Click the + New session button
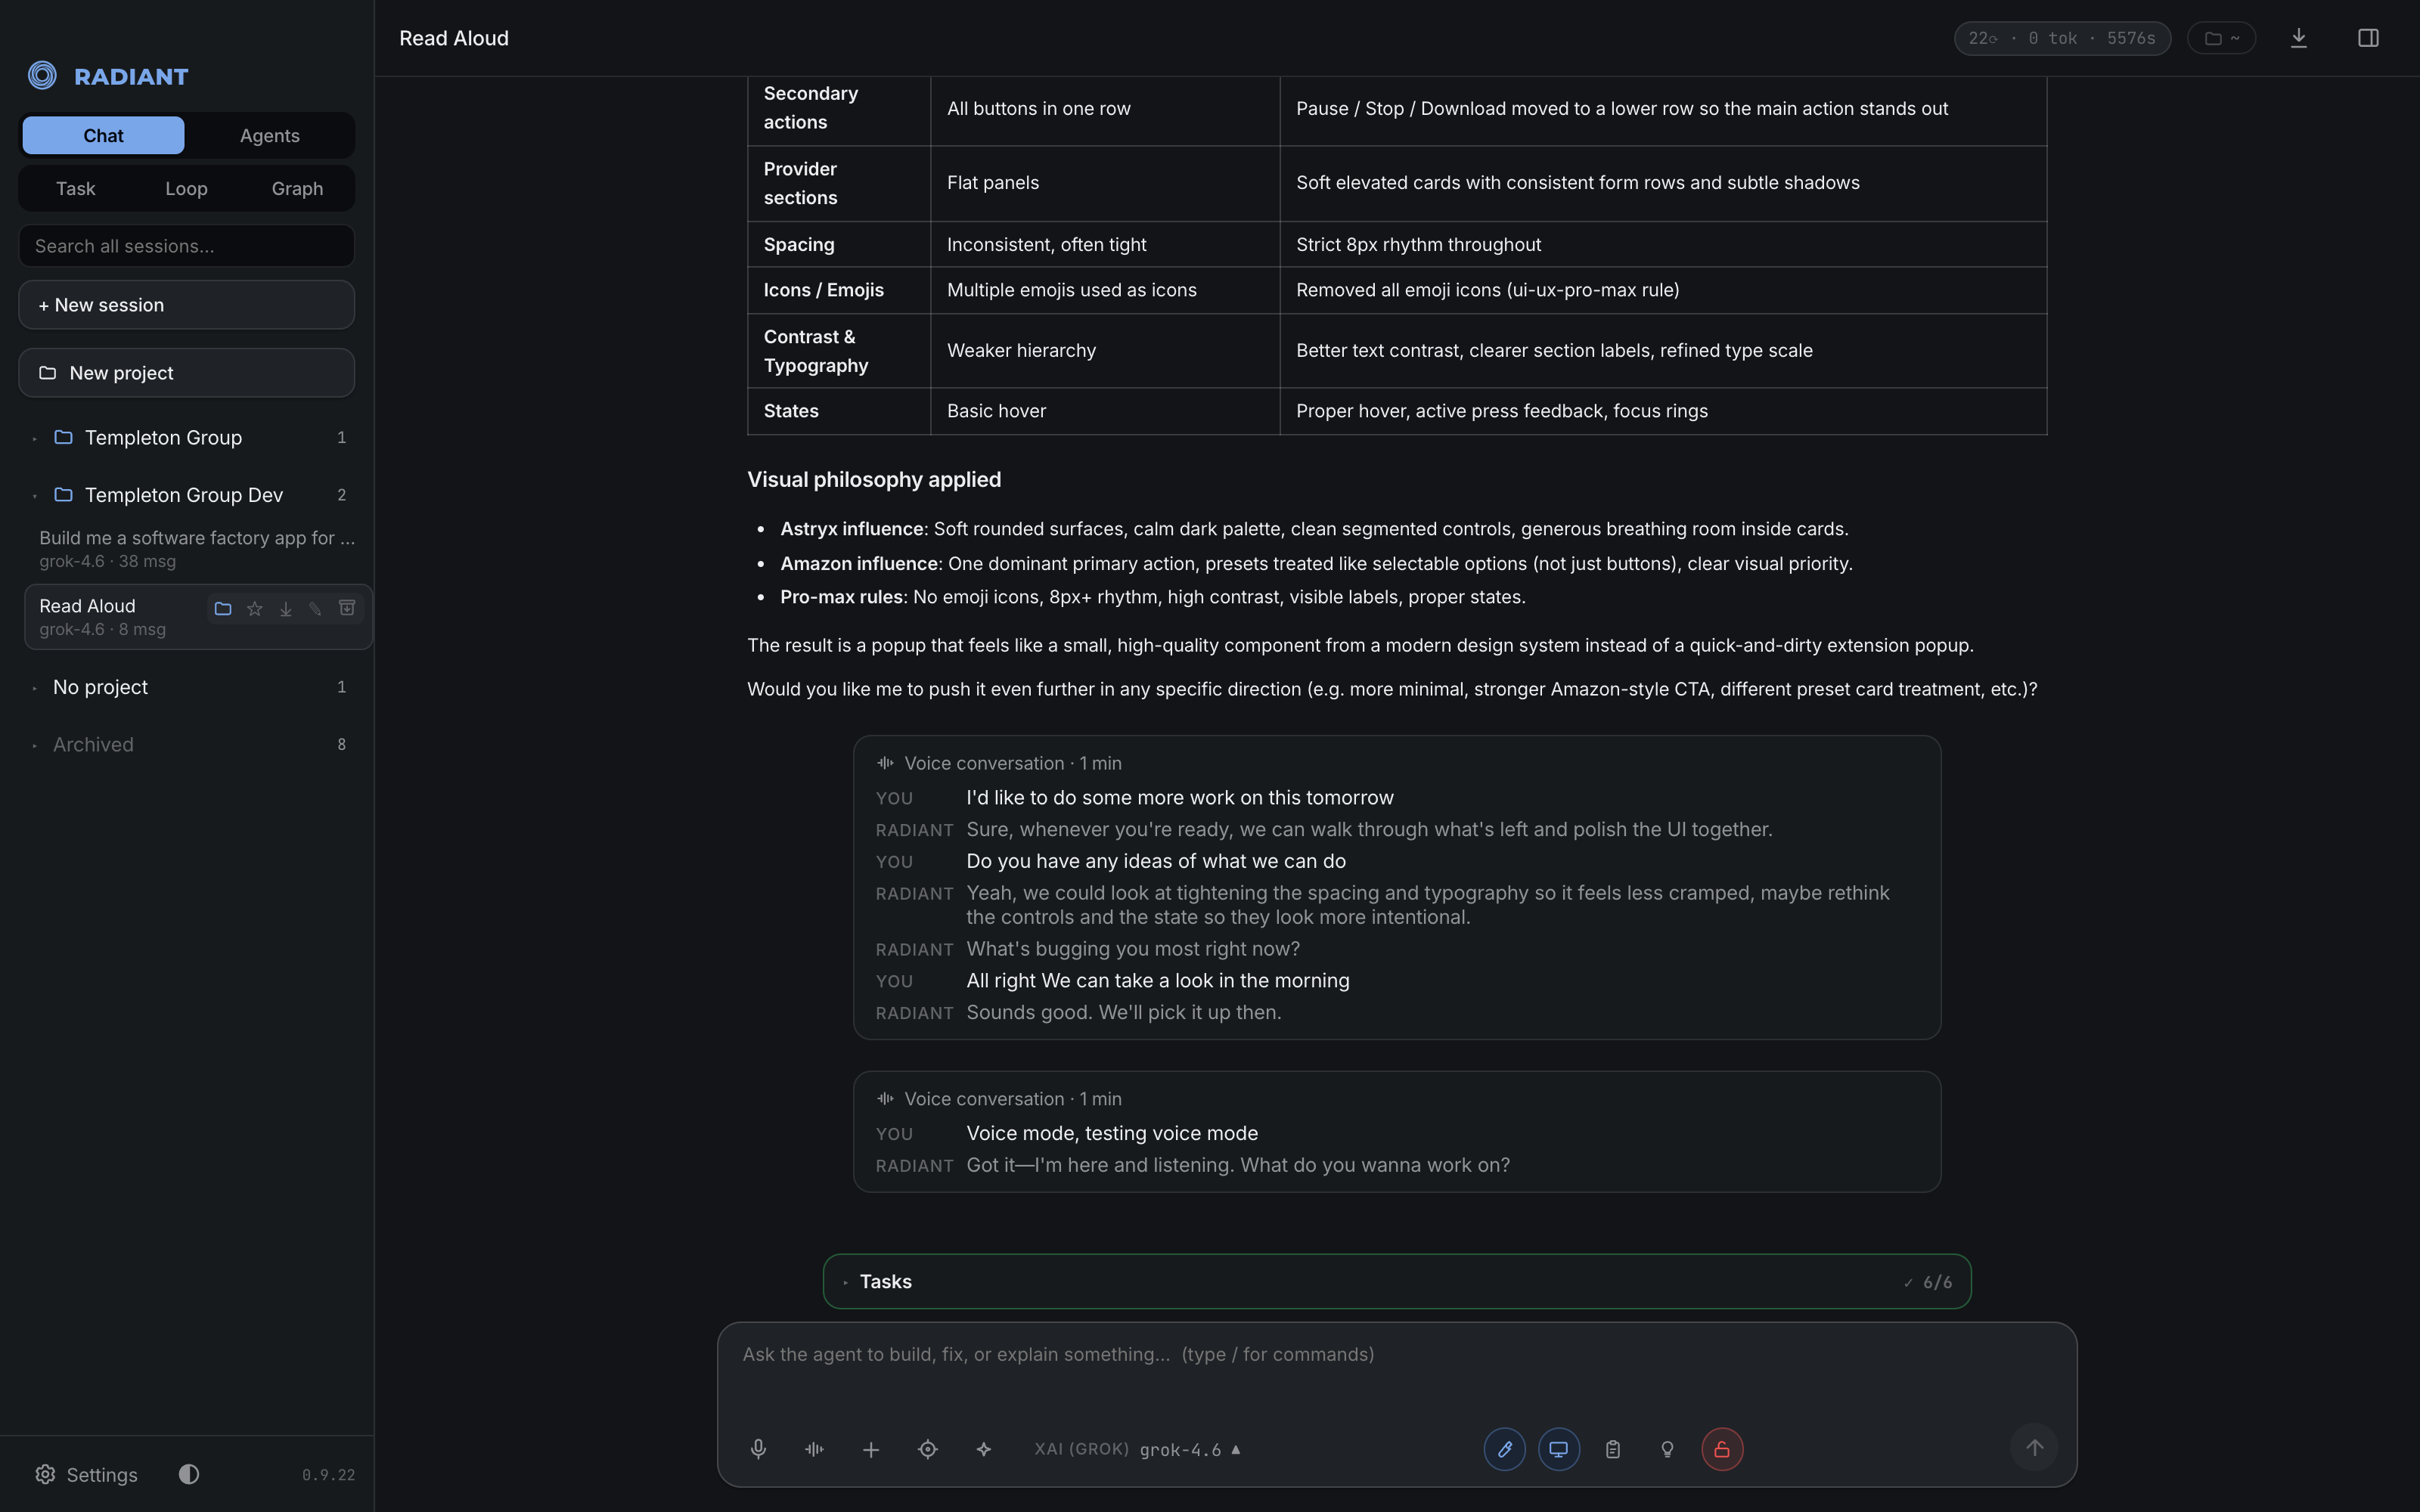The width and height of the screenshot is (2420, 1512). click(x=187, y=305)
